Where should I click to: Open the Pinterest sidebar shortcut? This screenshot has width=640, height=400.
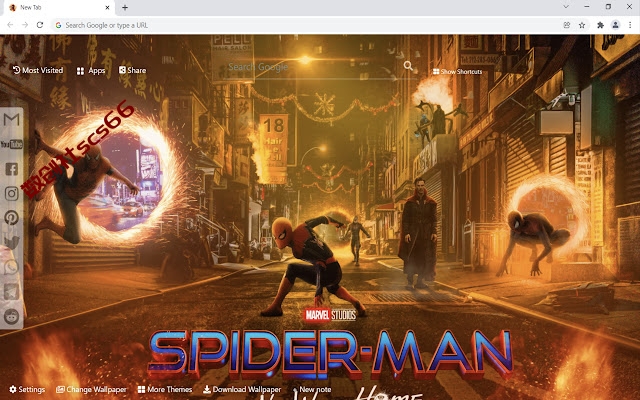coord(11,218)
